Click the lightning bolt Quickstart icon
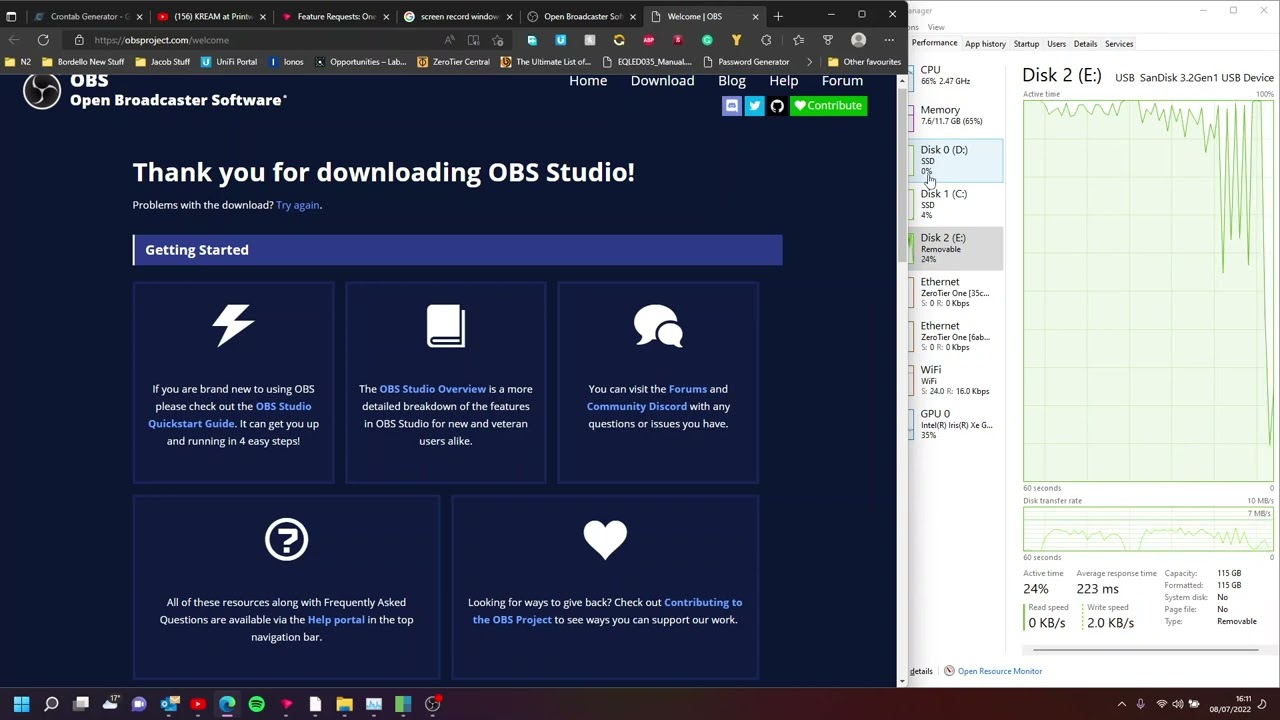The height and width of the screenshot is (720, 1280). point(233,326)
